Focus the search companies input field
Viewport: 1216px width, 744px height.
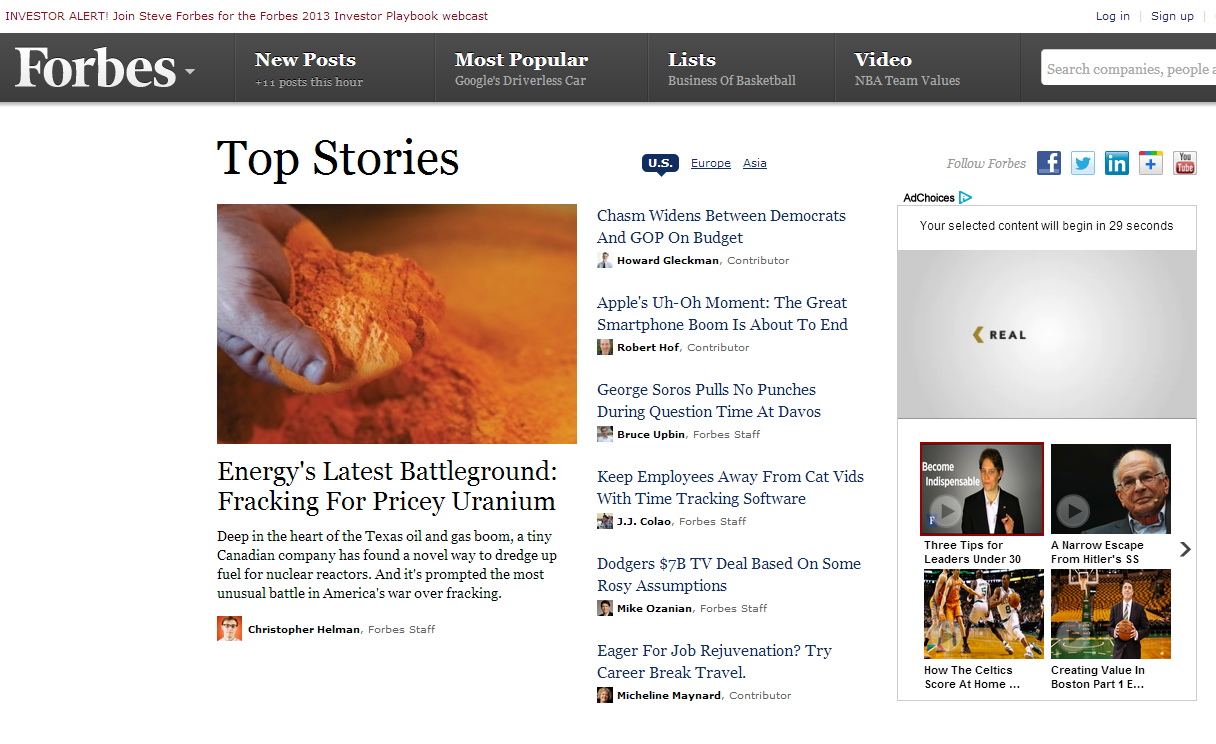1128,68
